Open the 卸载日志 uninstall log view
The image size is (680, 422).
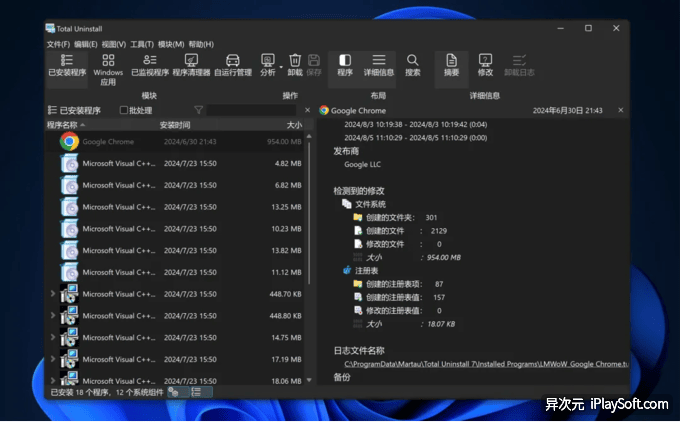(x=519, y=66)
